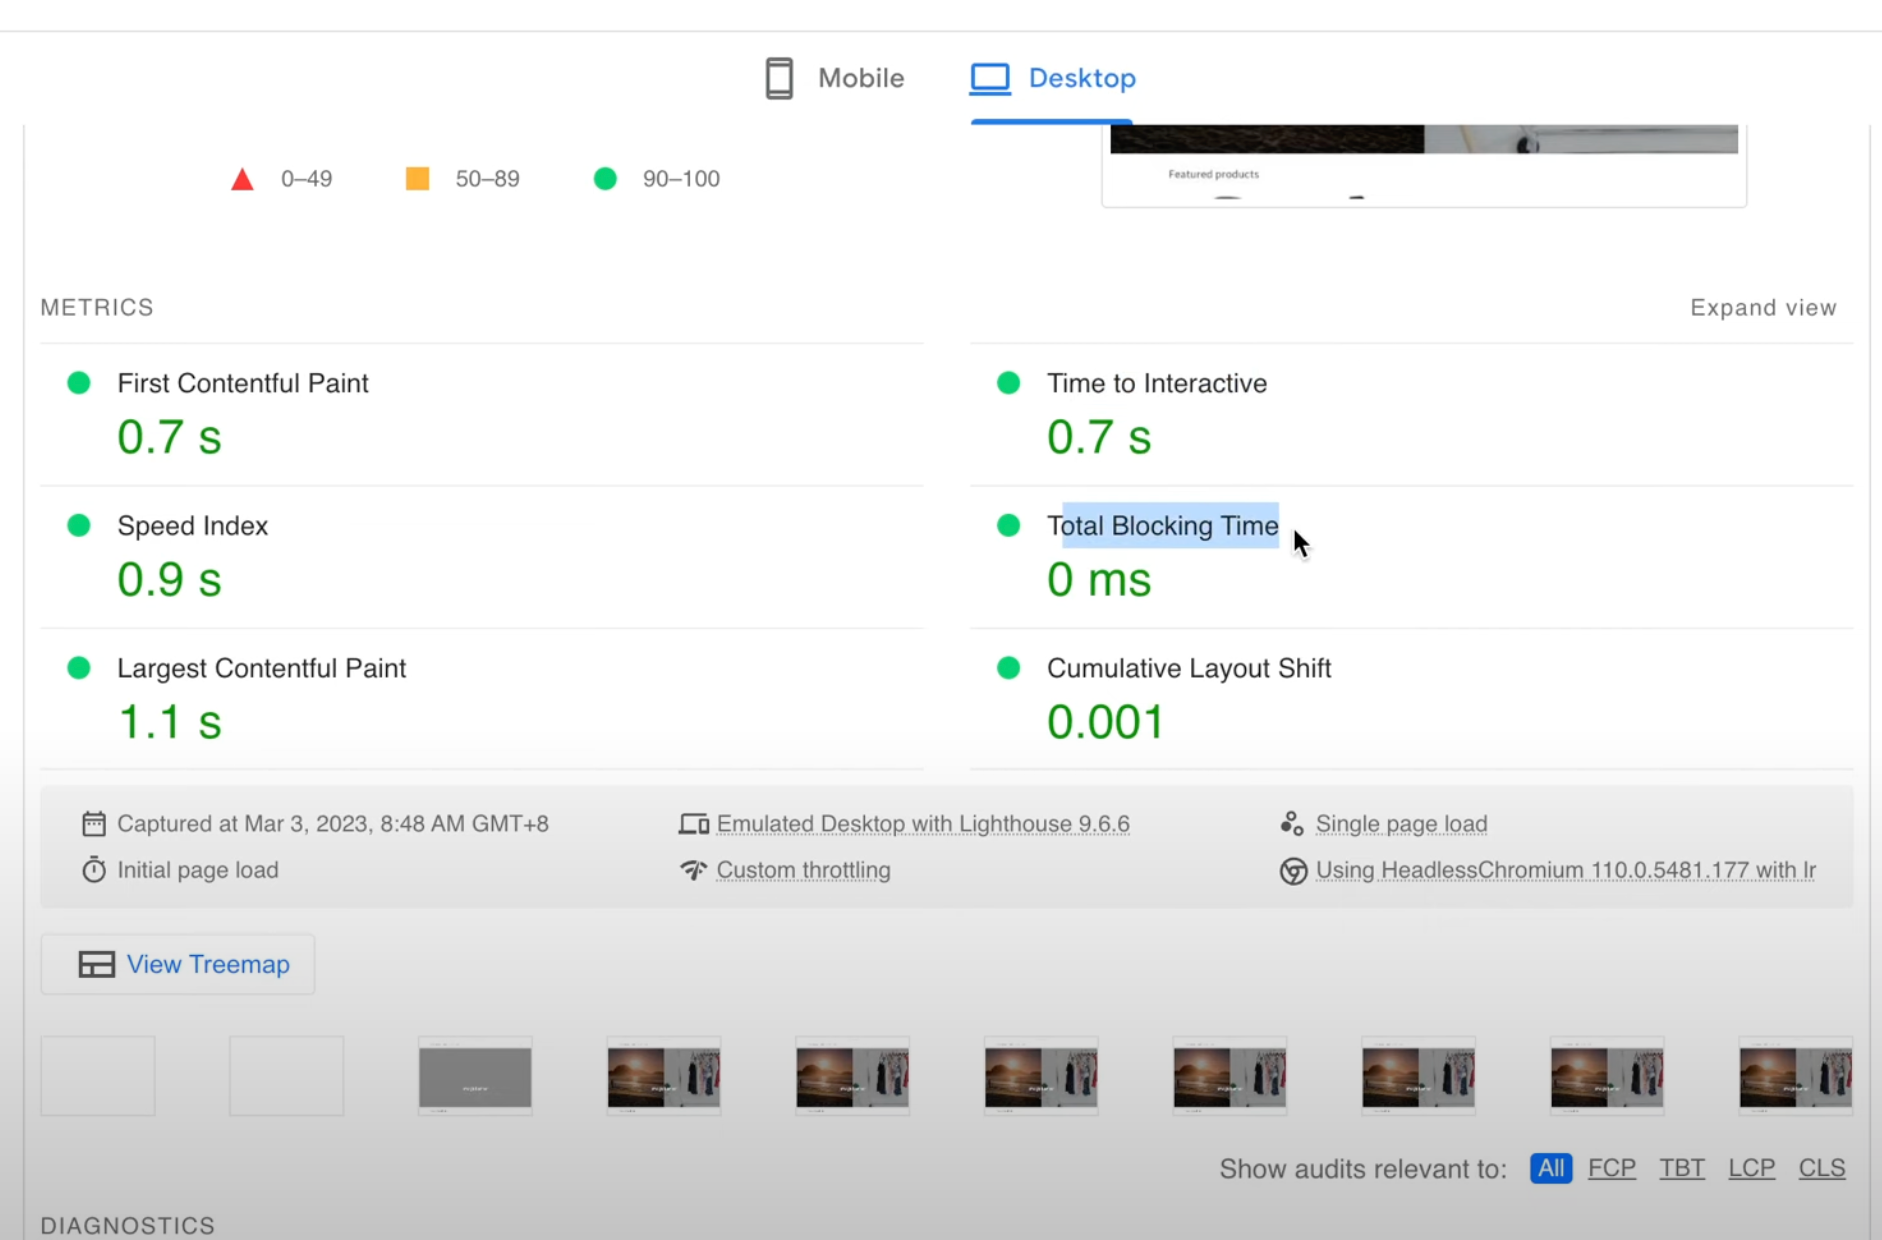Click the green score dot beside Total Blocking Time
The width and height of the screenshot is (1882, 1240).
[x=1007, y=525]
